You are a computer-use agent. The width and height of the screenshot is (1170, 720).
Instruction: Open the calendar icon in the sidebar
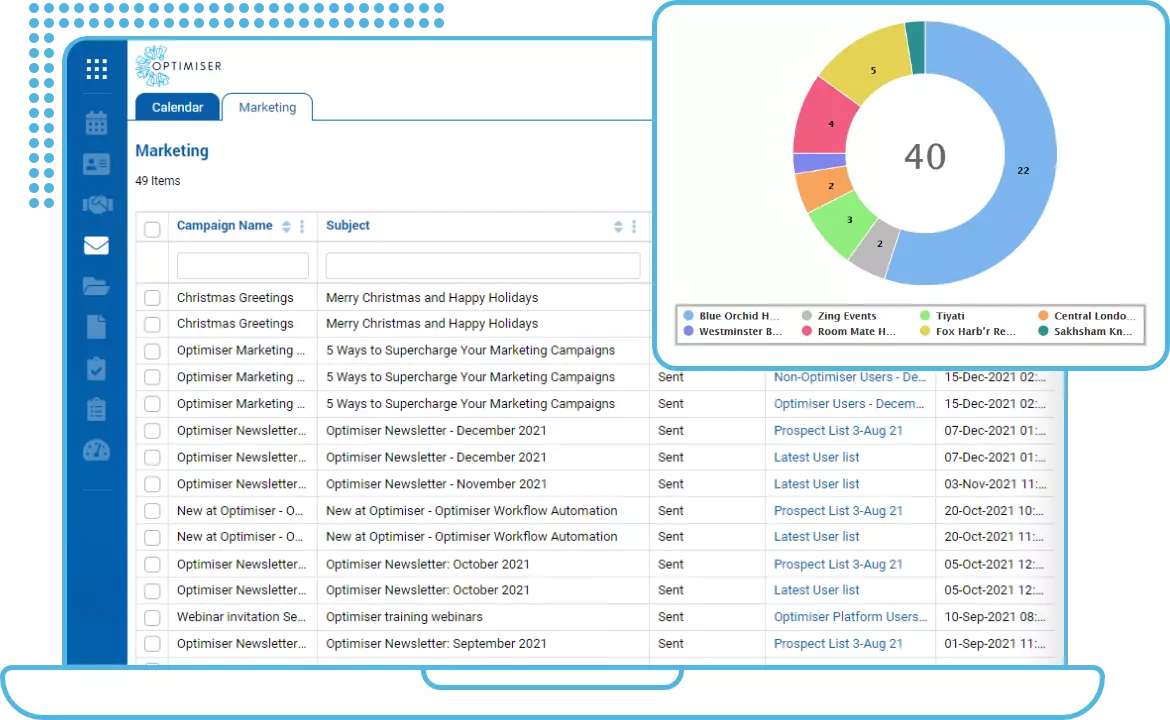coord(96,123)
